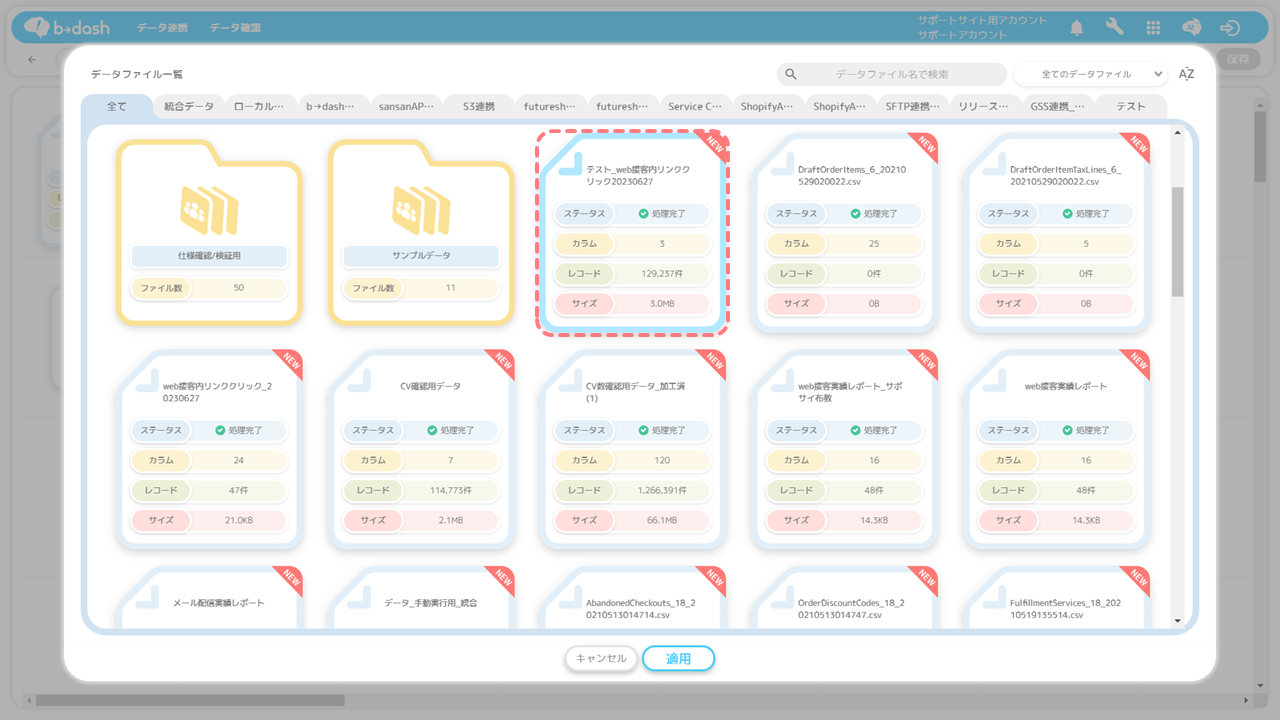Image resolution: width=1280 pixels, height=720 pixels.
Task: Click the 114,773件 record count
Action: coord(449,490)
